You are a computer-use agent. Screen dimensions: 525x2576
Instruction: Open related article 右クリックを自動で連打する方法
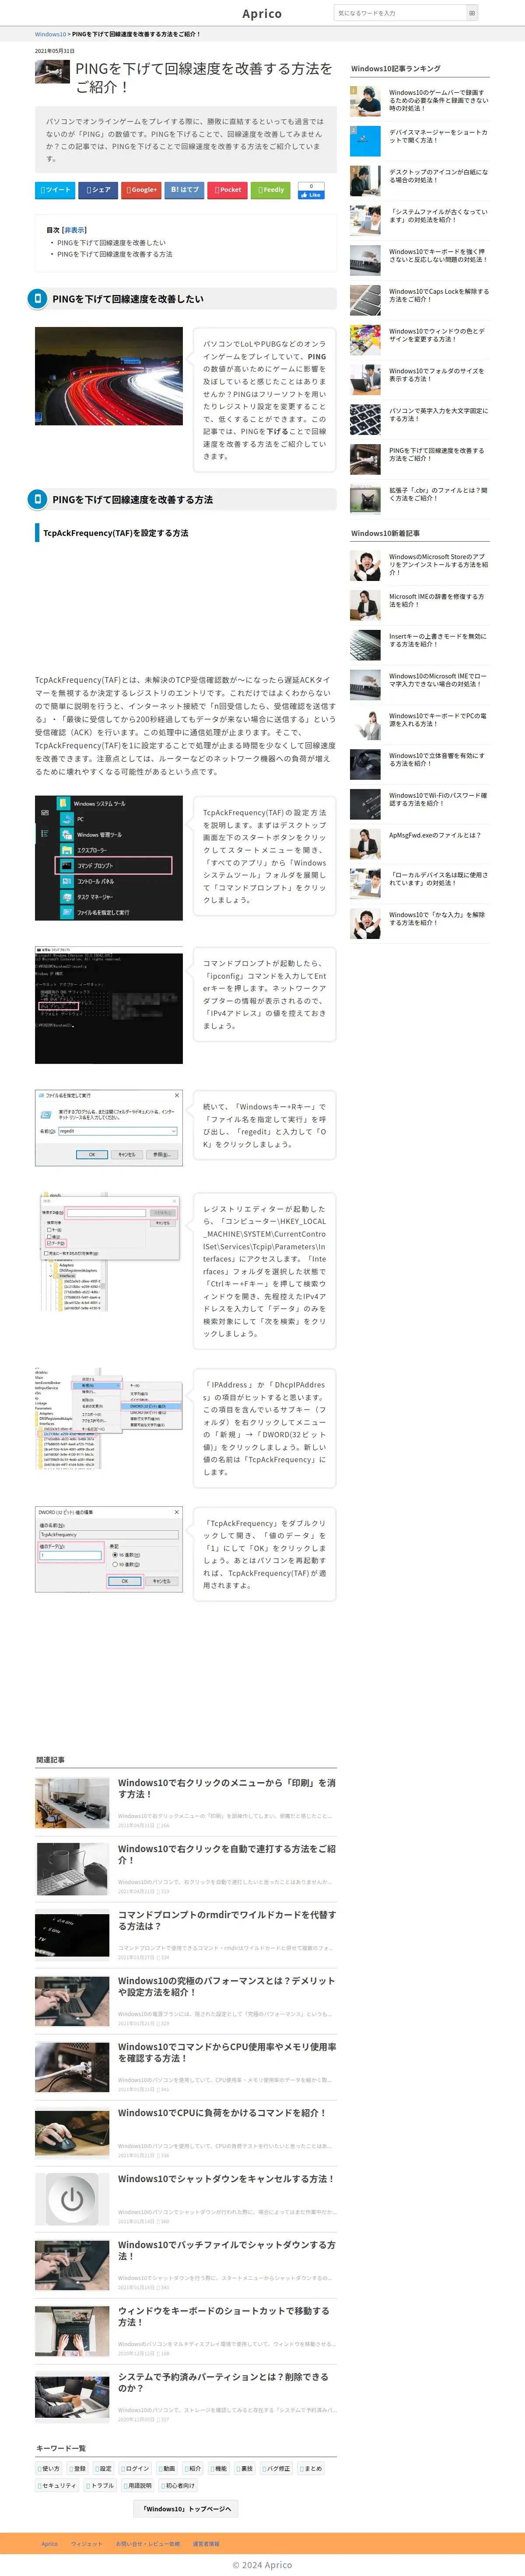226,1854
